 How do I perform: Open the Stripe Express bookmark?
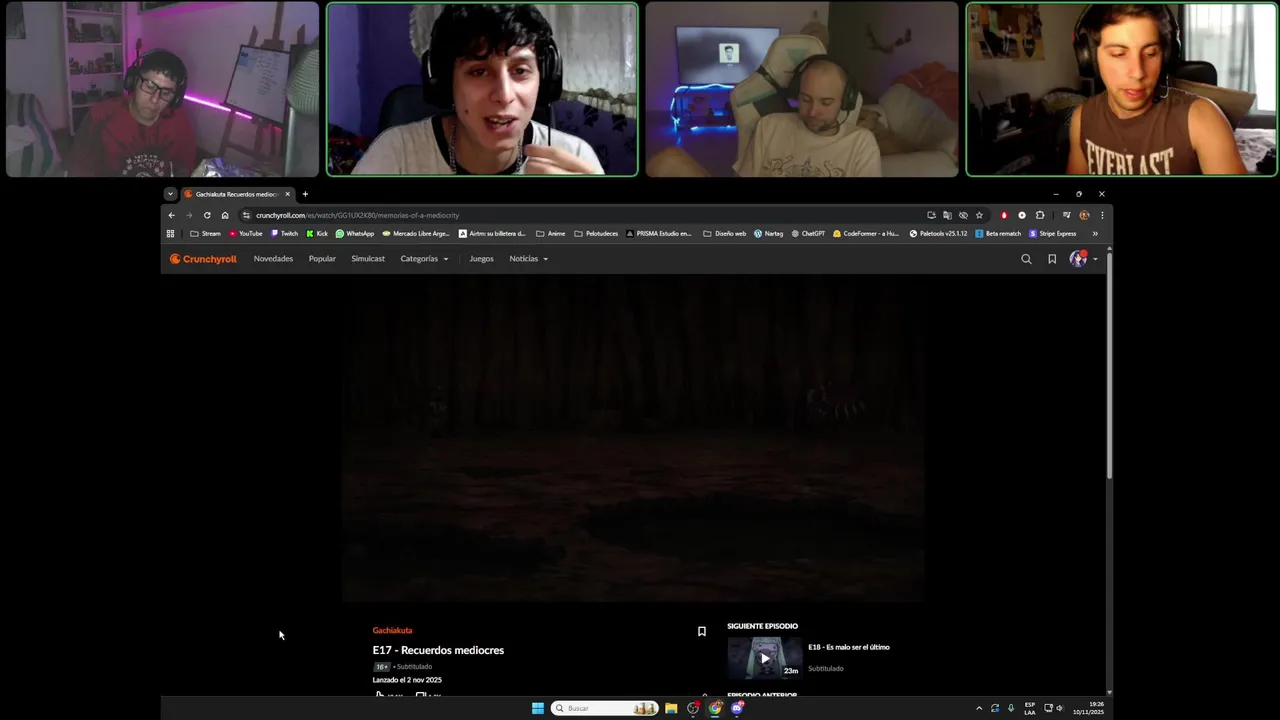[1052, 234]
